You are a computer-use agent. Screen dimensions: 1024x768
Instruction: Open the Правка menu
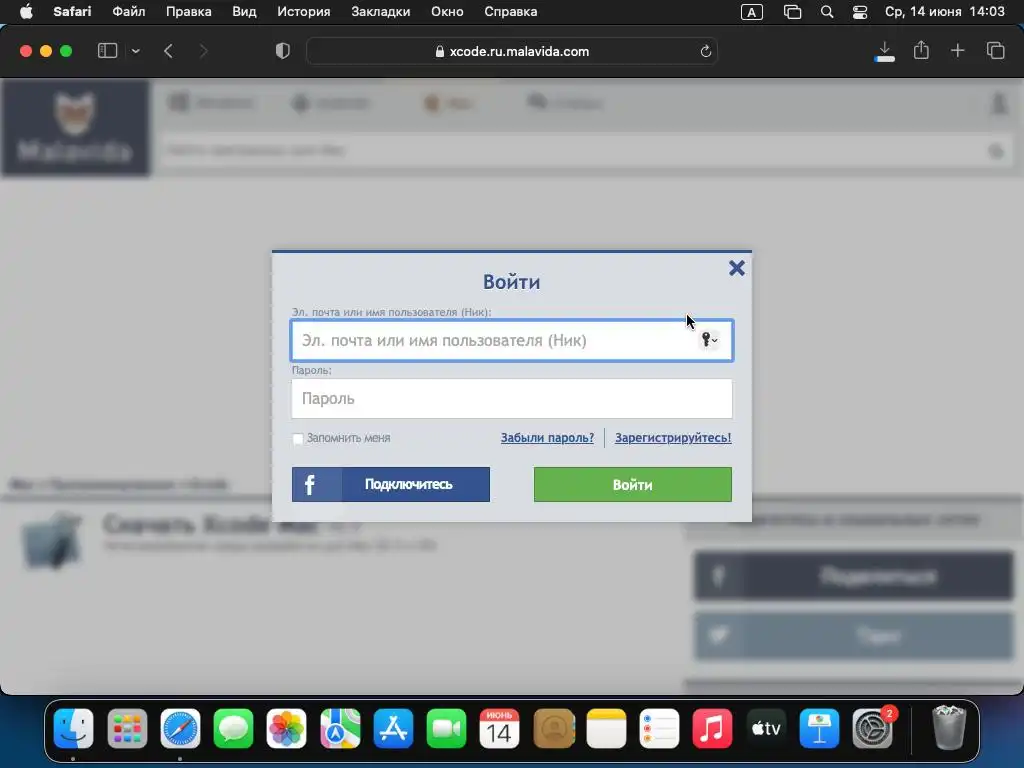[189, 11]
